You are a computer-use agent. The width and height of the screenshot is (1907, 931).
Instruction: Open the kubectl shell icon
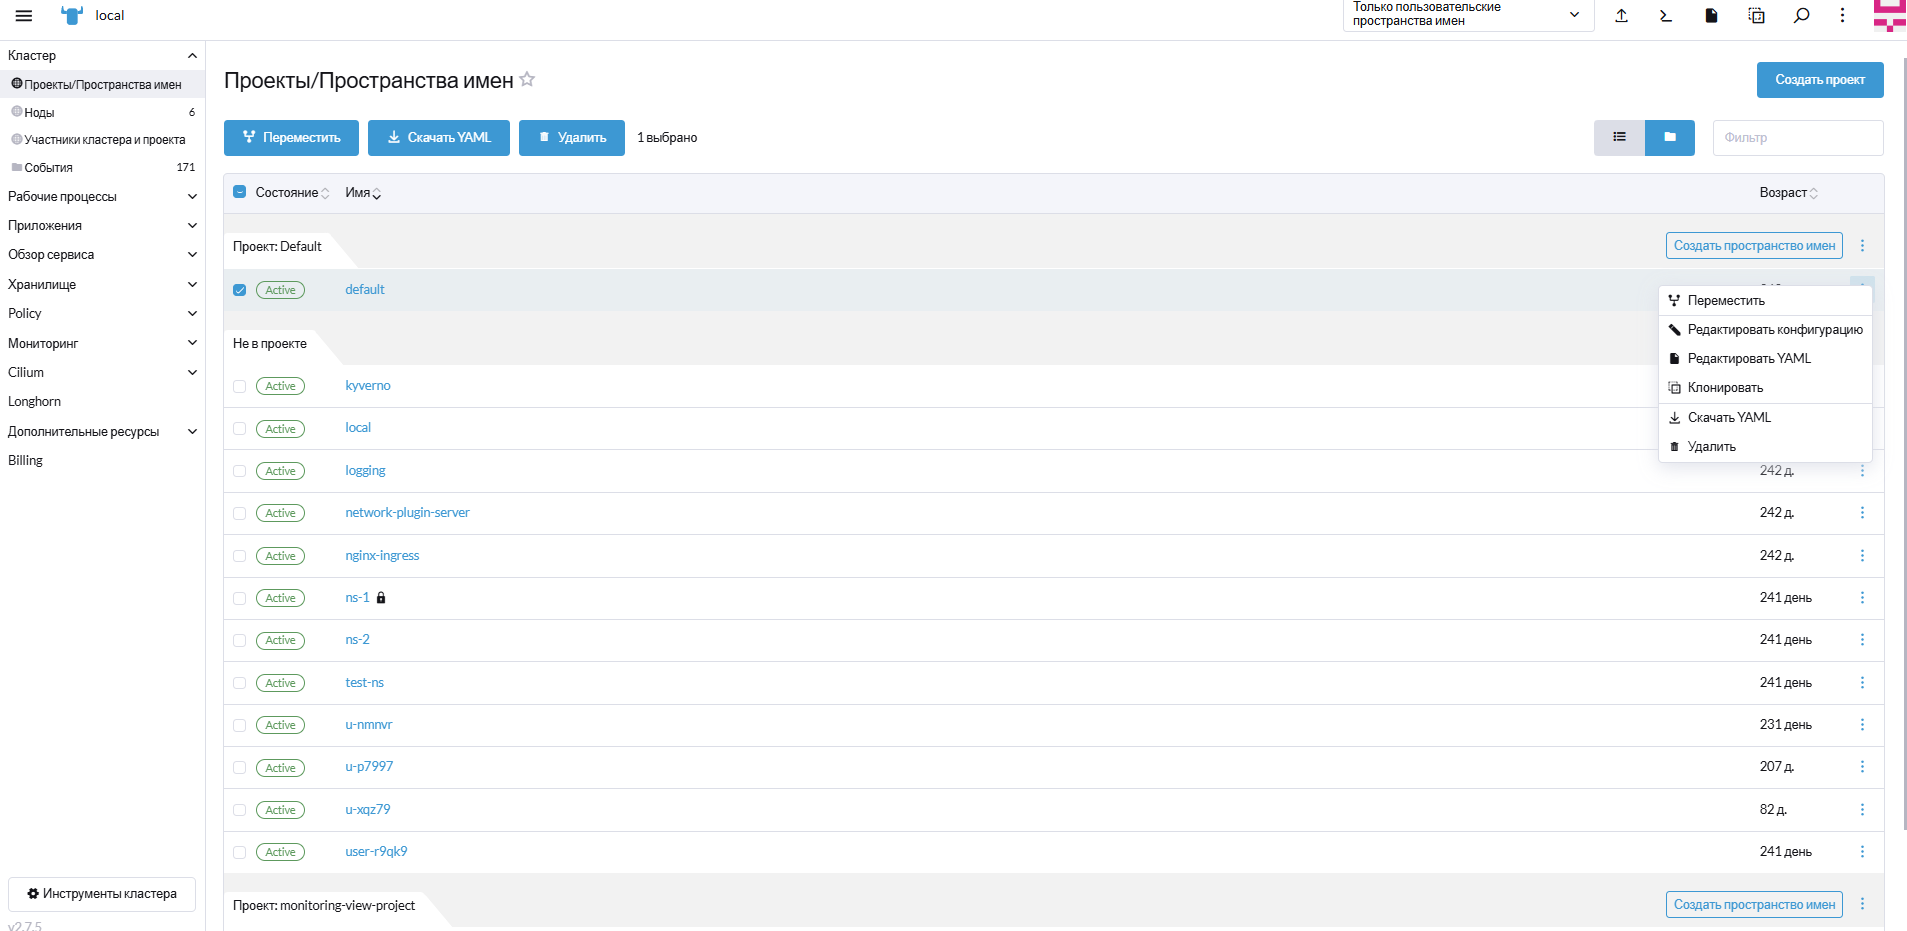[1666, 16]
